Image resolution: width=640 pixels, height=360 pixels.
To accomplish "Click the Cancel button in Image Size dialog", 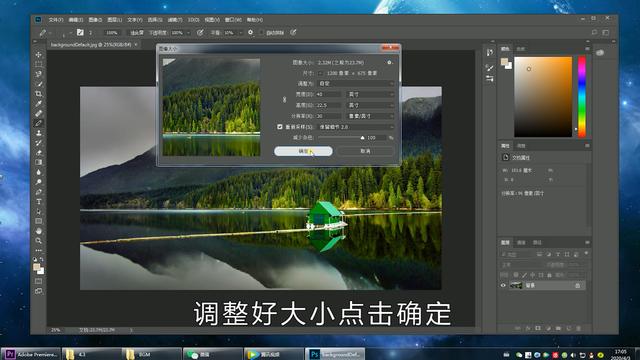I will 366,151.
